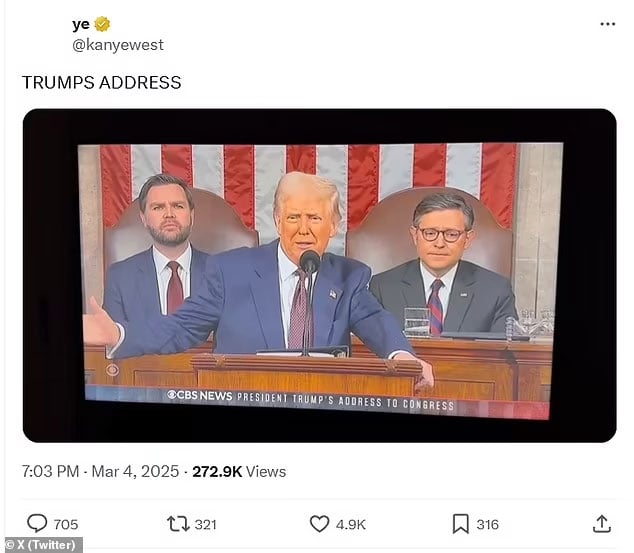Click the 4.9K likes count
Viewport: 634px width, 553px height.
pos(351,524)
